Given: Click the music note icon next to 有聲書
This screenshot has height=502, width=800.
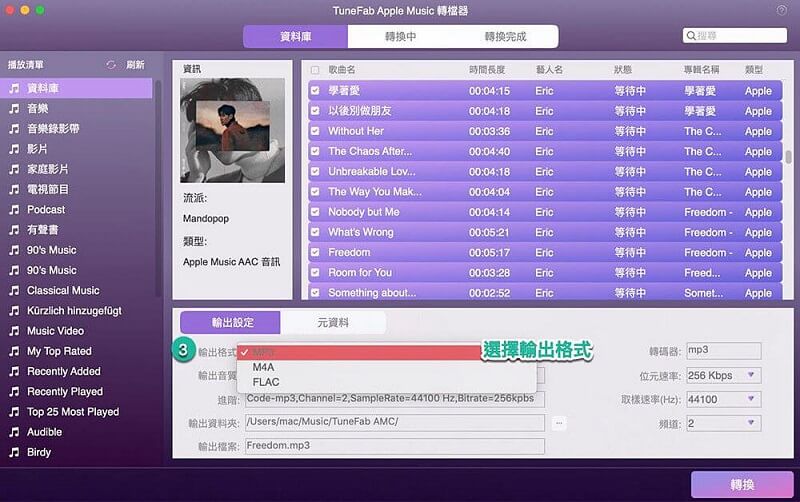Looking at the screenshot, I should point(14,230).
